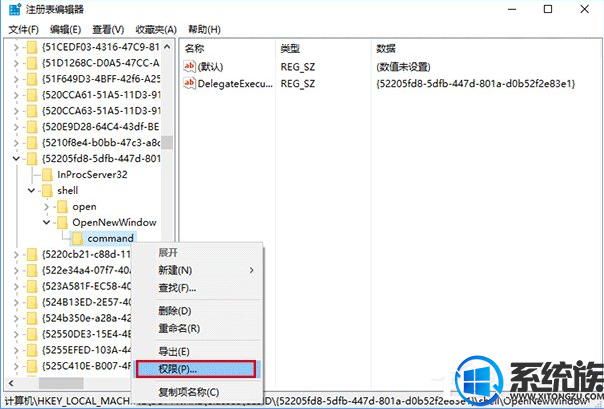Screen dimensions: 604x409
Task: Click the folder icon of {524B13ED-2E57-4
Action: pos(32,303)
